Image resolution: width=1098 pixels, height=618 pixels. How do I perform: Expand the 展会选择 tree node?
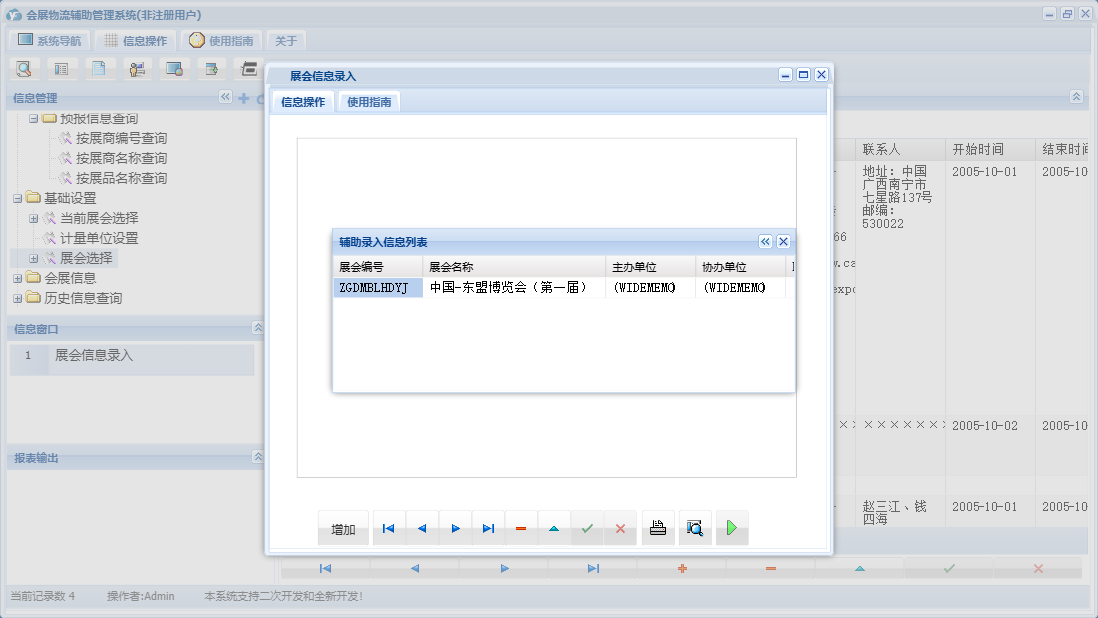click(x=33, y=258)
